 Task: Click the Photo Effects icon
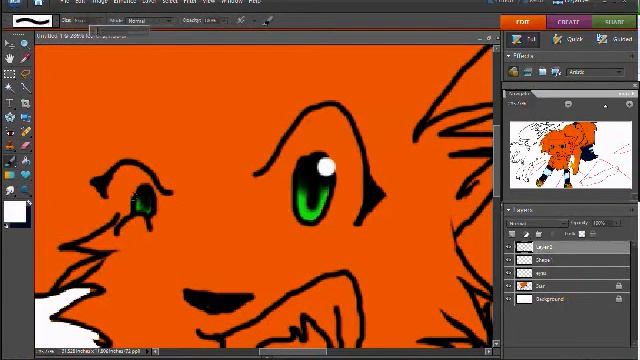click(542, 72)
